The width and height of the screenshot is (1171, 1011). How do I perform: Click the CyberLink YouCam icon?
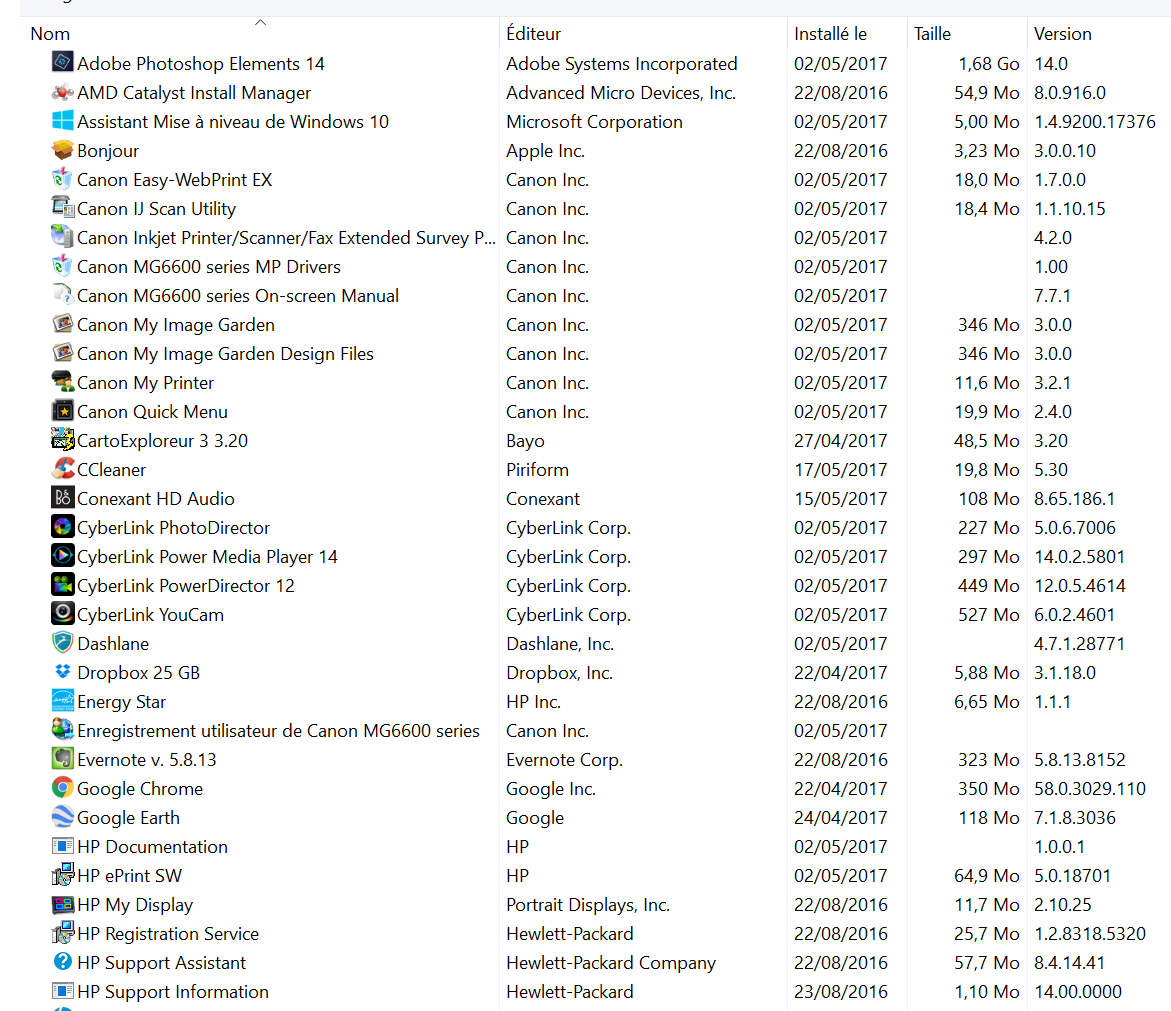[63, 613]
